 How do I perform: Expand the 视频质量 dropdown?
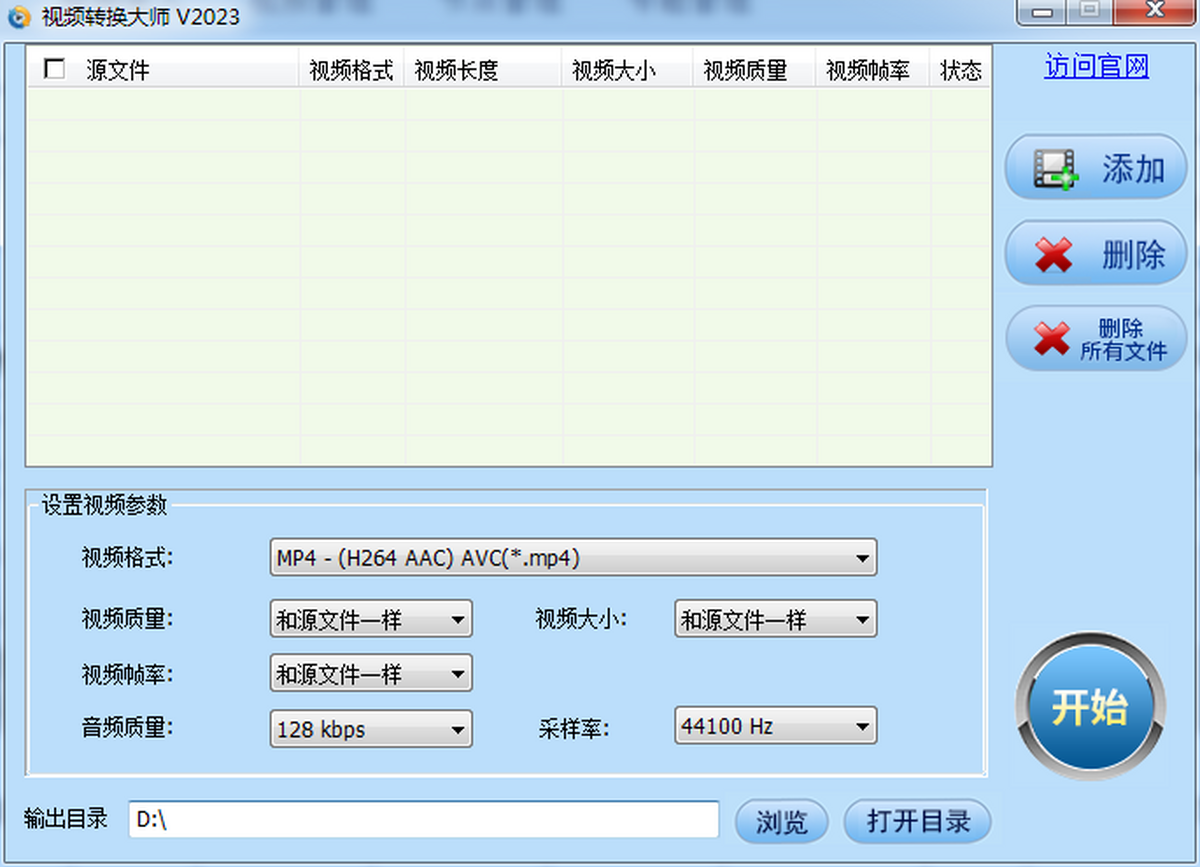(371, 619)
